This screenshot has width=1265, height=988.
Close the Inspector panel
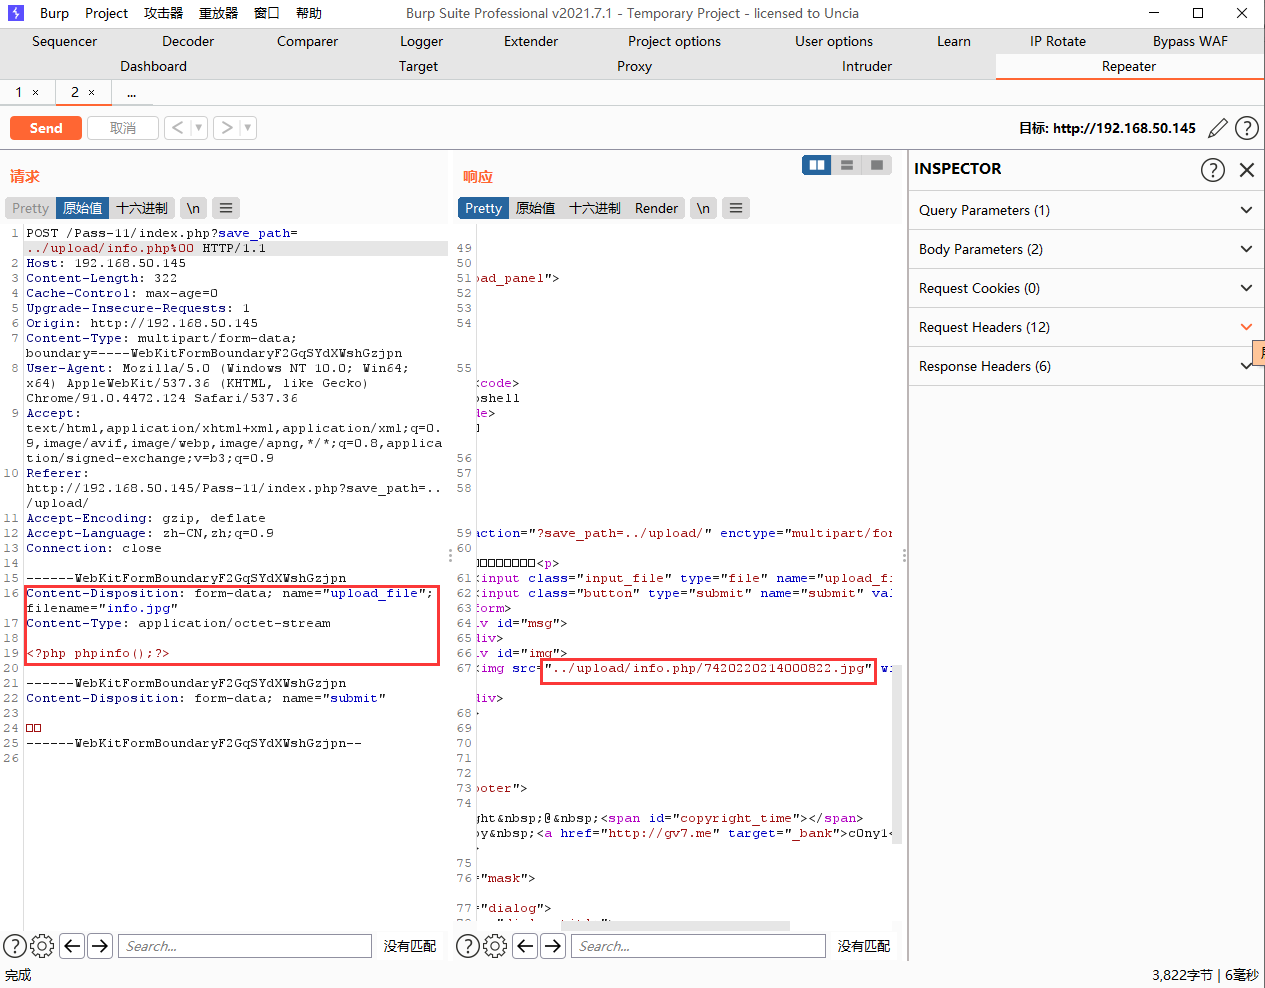click(x=1247, y=170)
